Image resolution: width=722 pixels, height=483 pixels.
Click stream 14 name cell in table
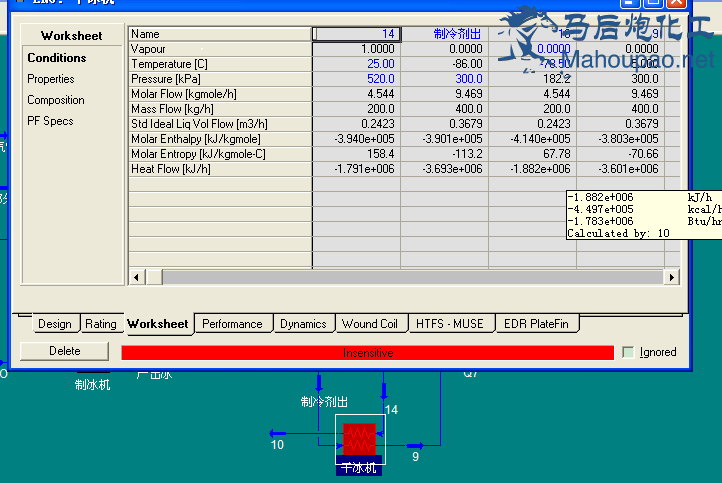(357, 34)
